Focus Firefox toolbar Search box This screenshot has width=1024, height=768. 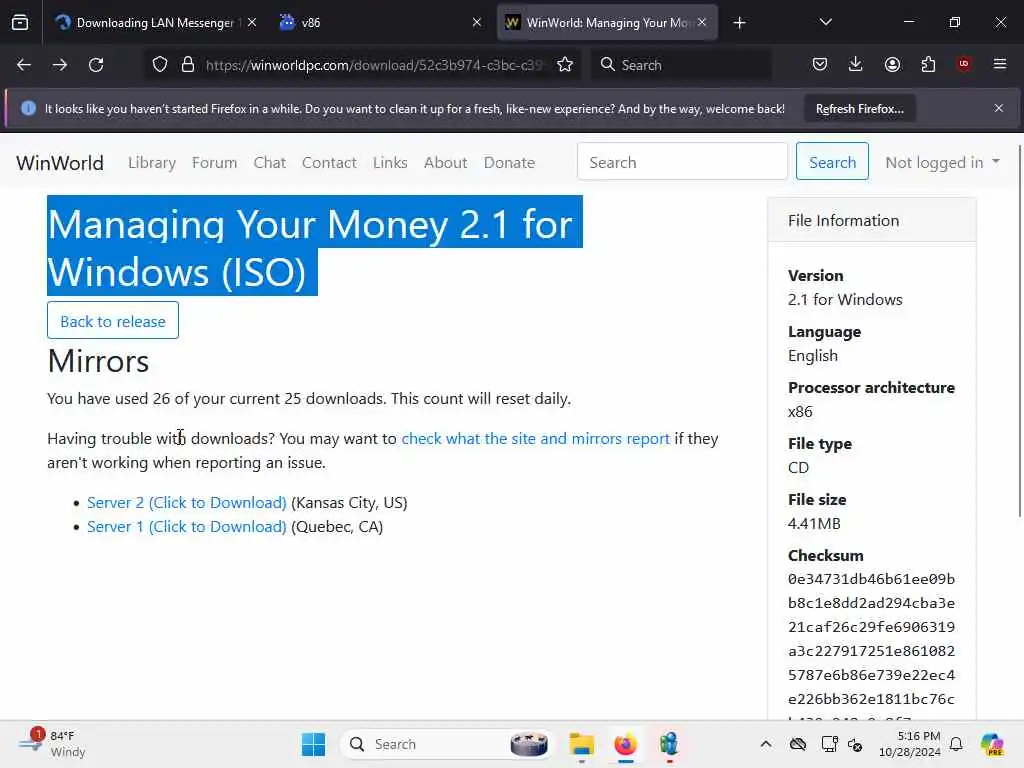coord(682,65)
